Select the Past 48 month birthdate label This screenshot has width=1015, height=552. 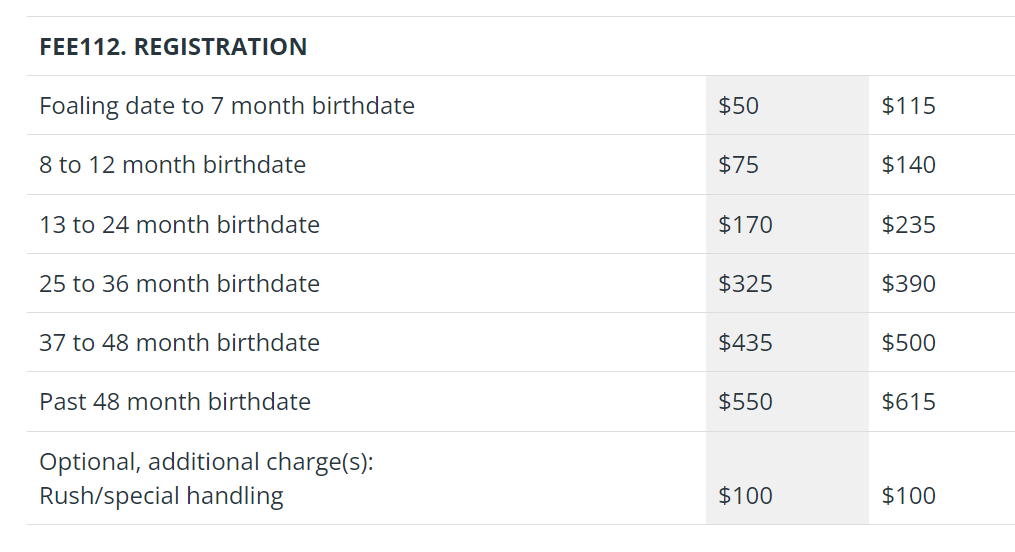pos(175,402)
